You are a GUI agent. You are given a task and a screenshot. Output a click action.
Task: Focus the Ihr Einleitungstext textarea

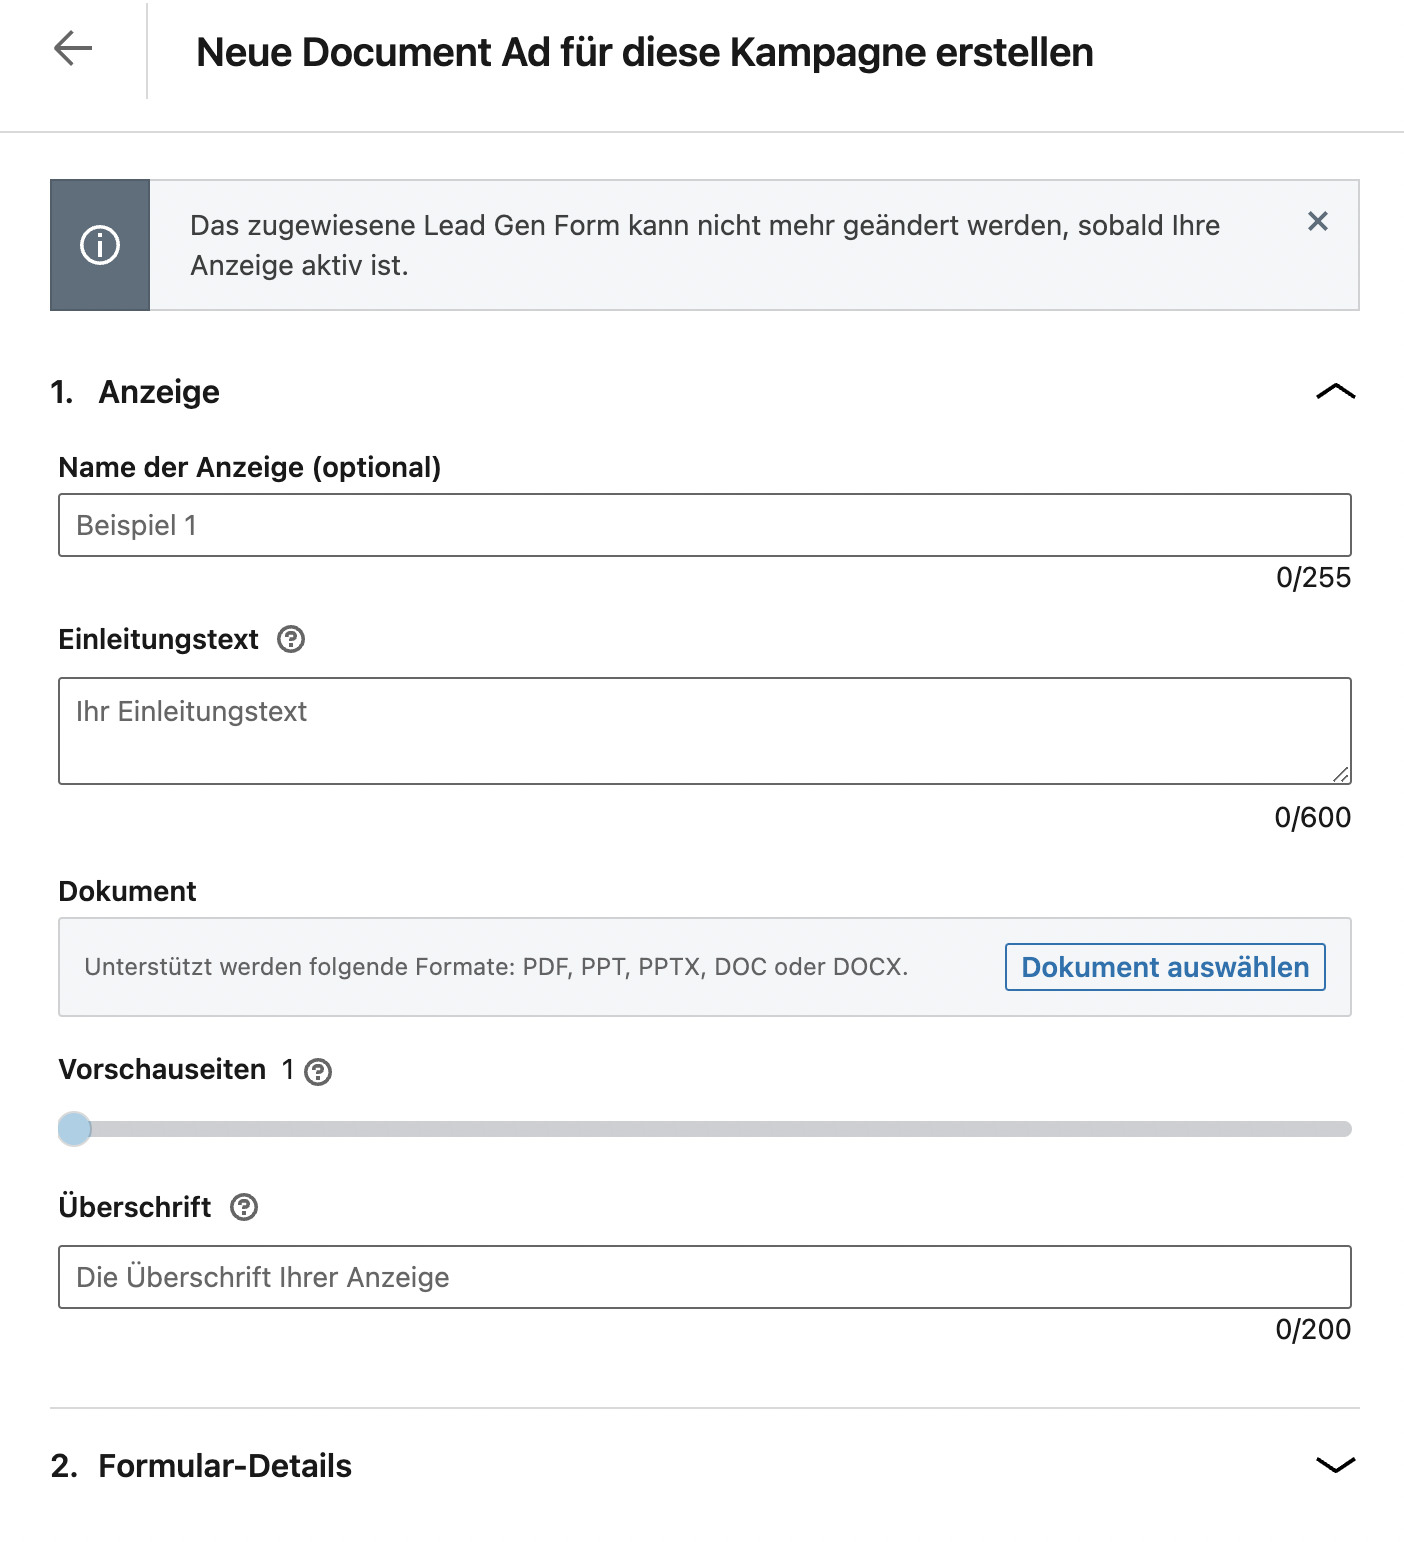click(705, 731)
